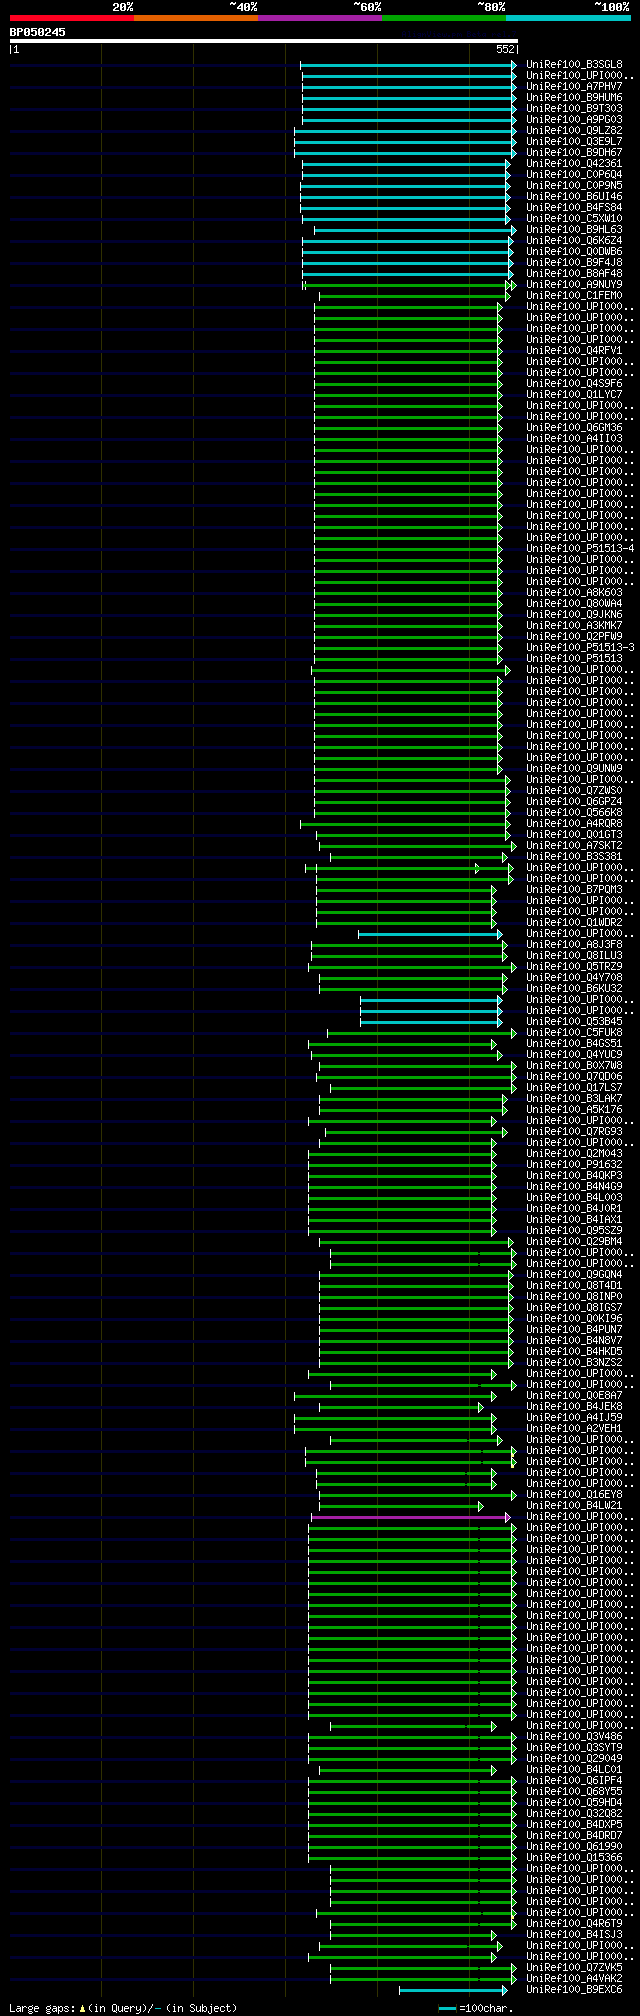Click the purple ~60% legend segment
This screenshot has height=2016, width=640.
pos(319,18)
